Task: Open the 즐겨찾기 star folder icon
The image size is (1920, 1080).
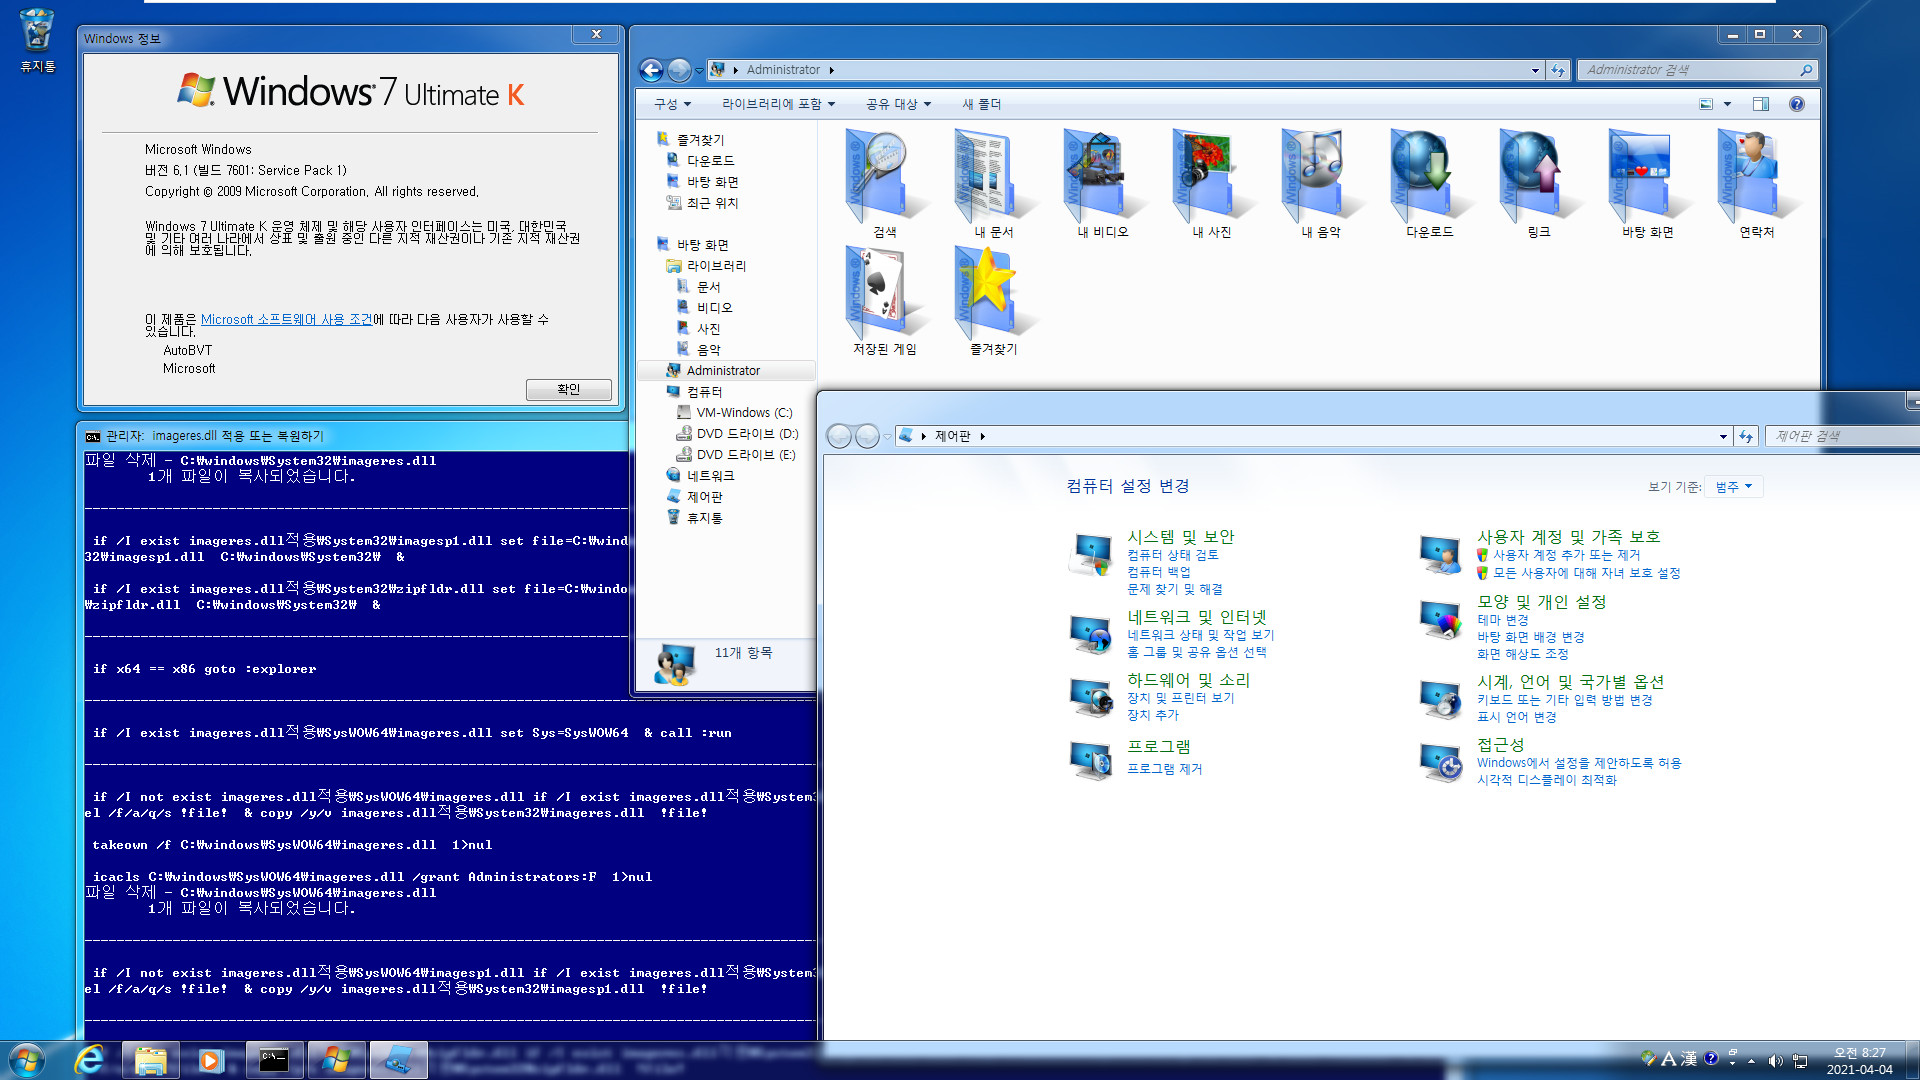Action: tap(993, 301)
